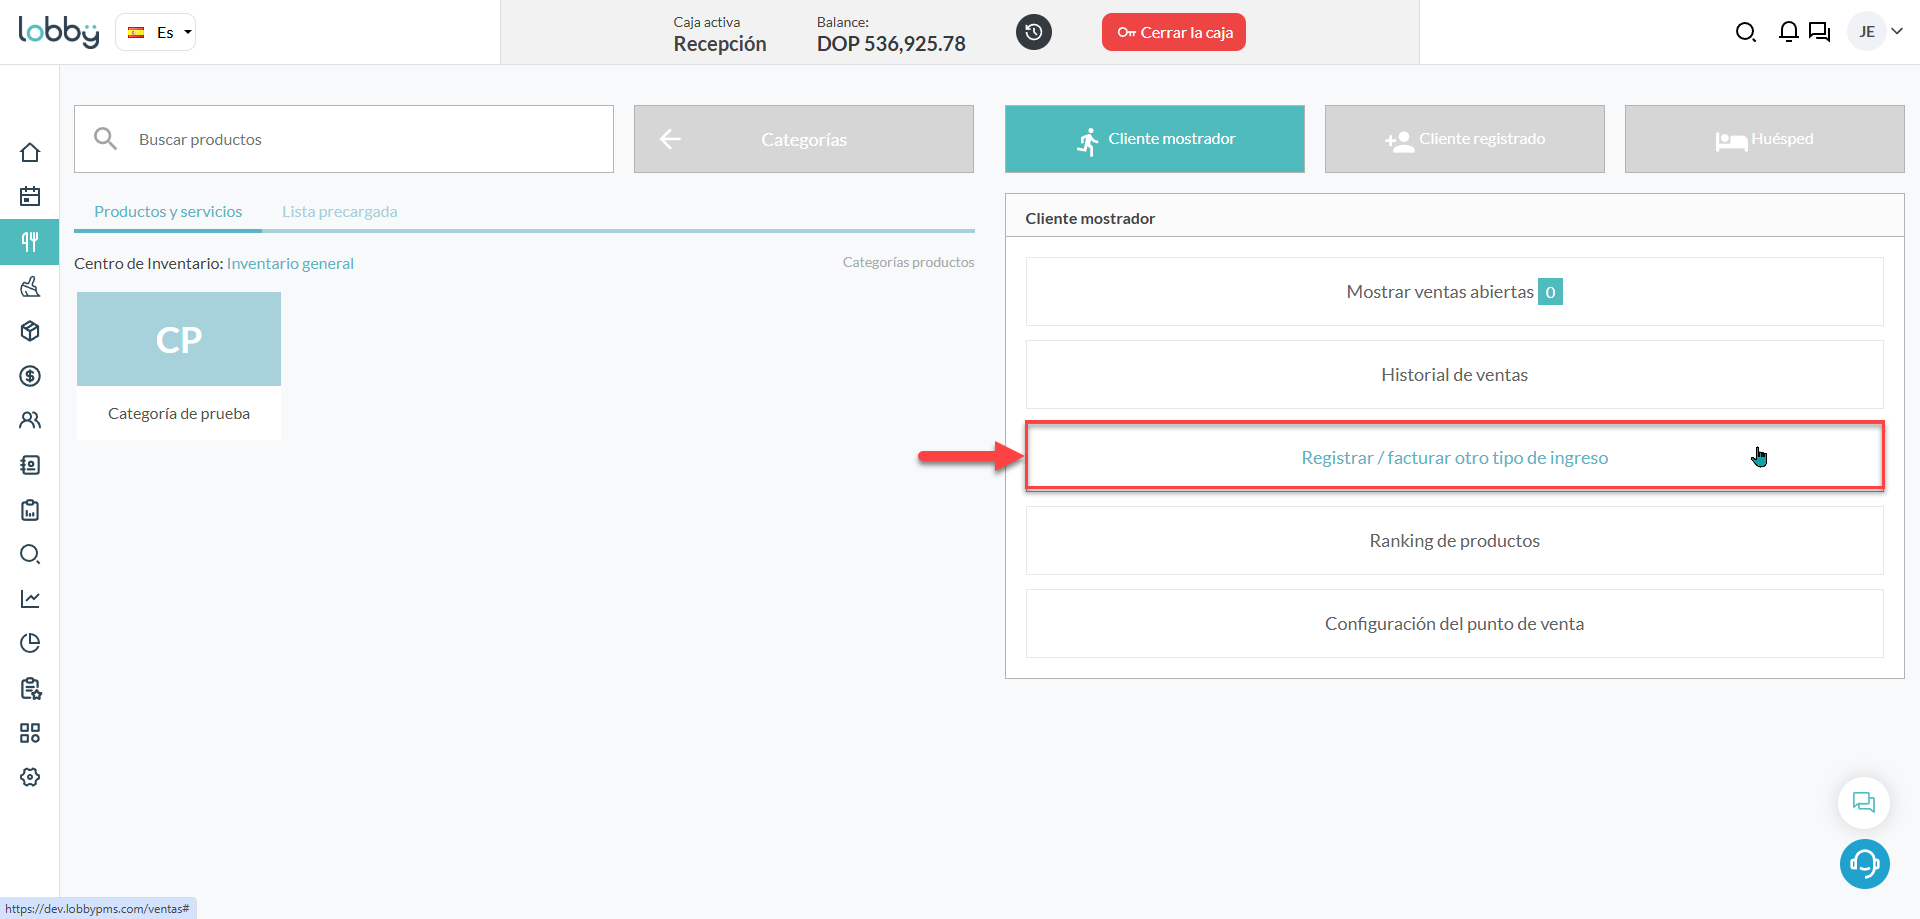Image resolution: width=1920 pixels, height=919 pixels.
Task: Open the floating chat bubble button
Action: (1864, 802)
